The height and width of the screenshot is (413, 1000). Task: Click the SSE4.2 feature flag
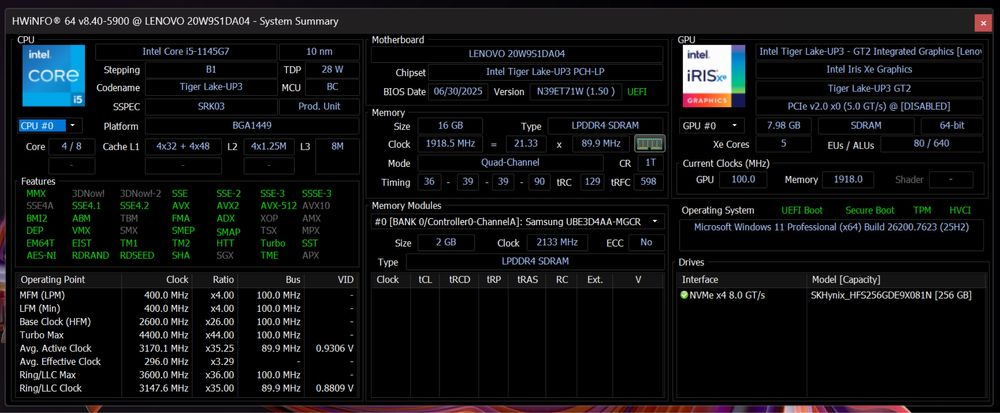[x=133, y=206]
